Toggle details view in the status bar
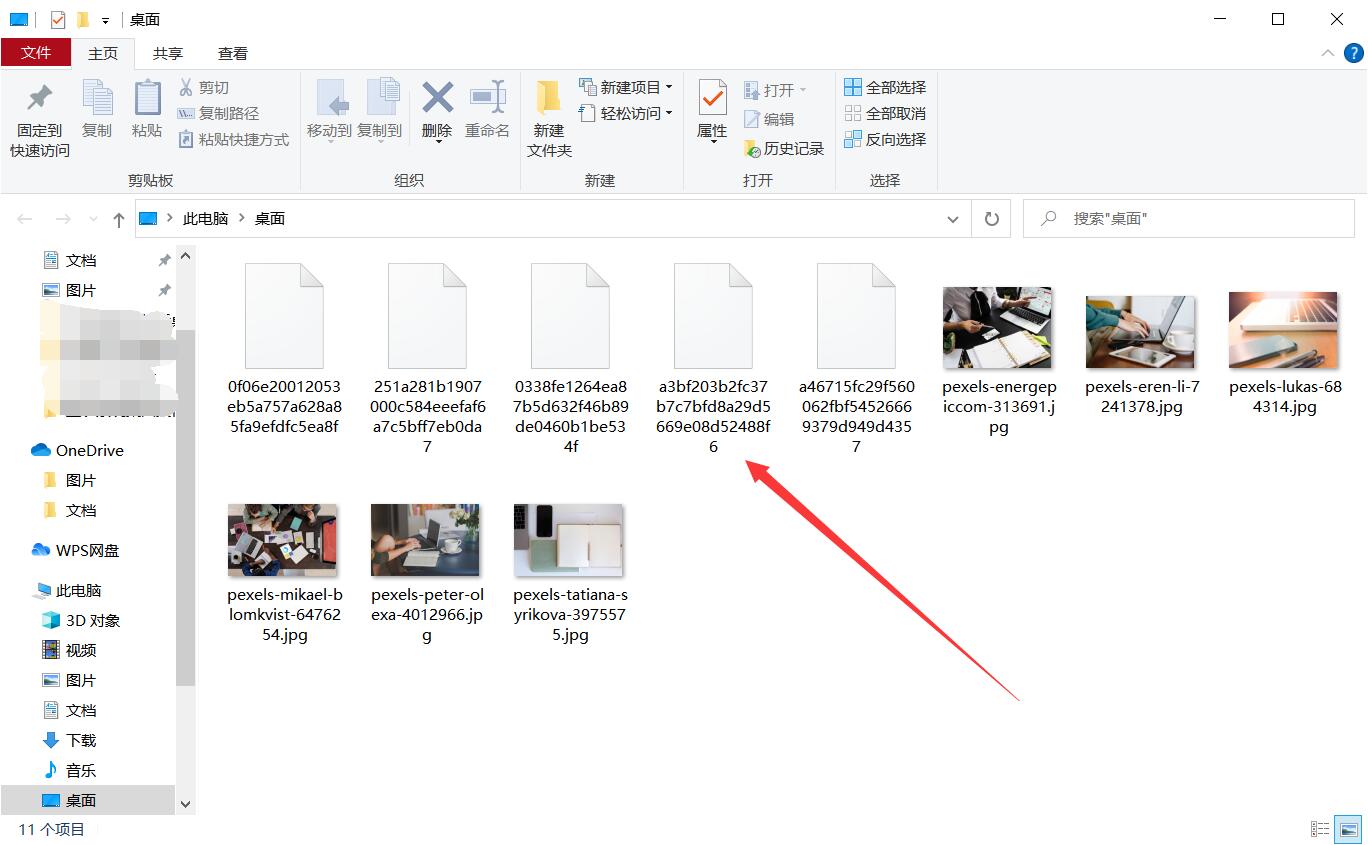 (1318, 829)
